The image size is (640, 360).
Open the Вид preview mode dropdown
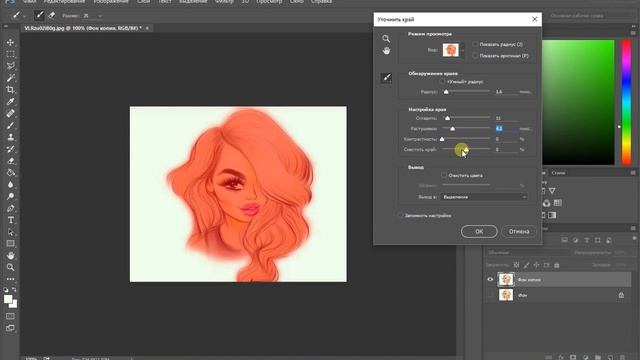(463, 50)
